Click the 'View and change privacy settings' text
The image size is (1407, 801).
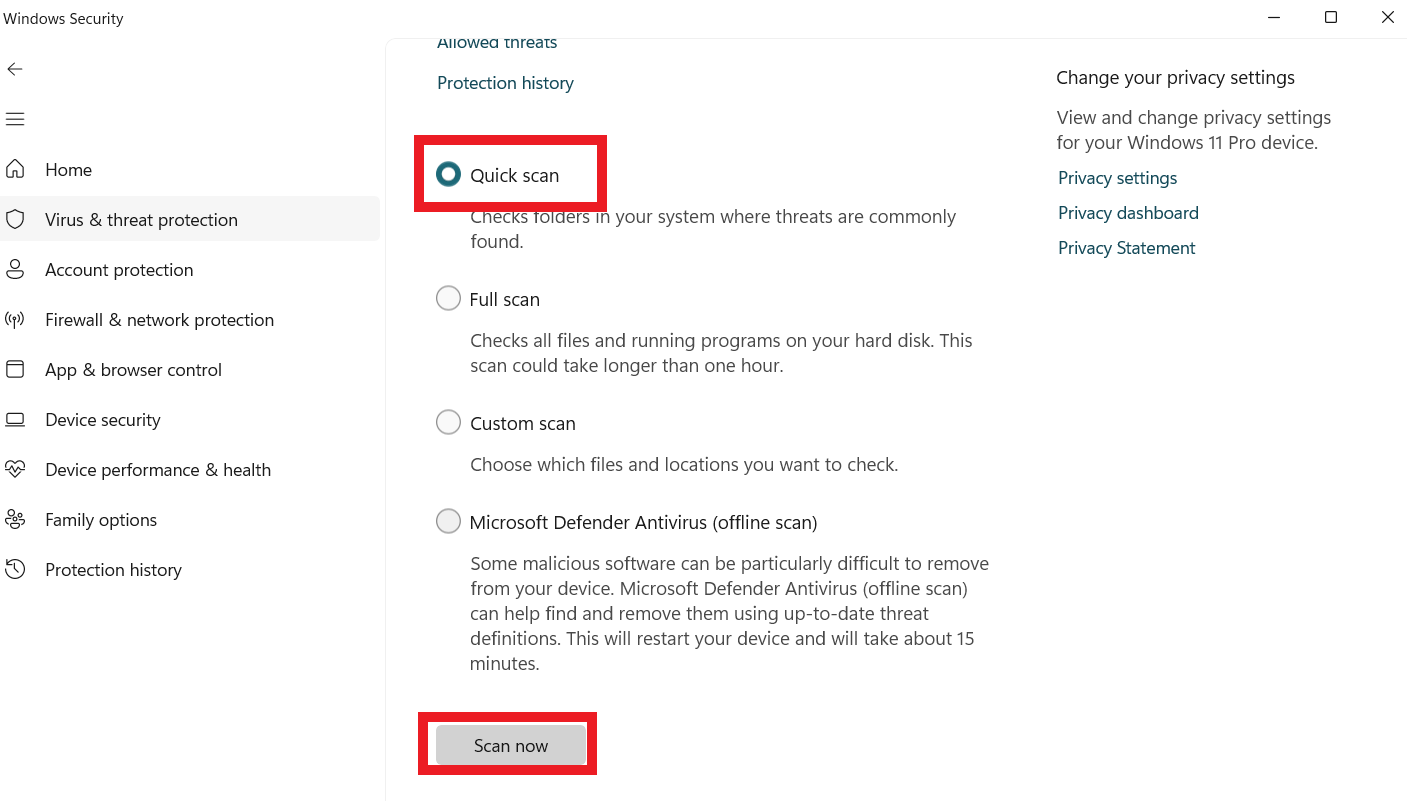coord(1194,130)
